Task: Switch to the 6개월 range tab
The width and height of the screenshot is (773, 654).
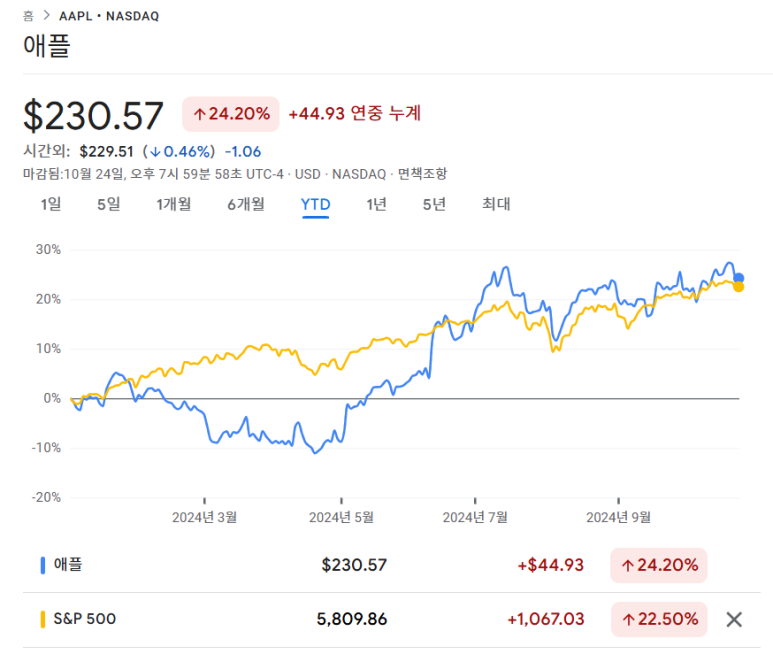Action: pyautogui.click(x=246, y=204)
